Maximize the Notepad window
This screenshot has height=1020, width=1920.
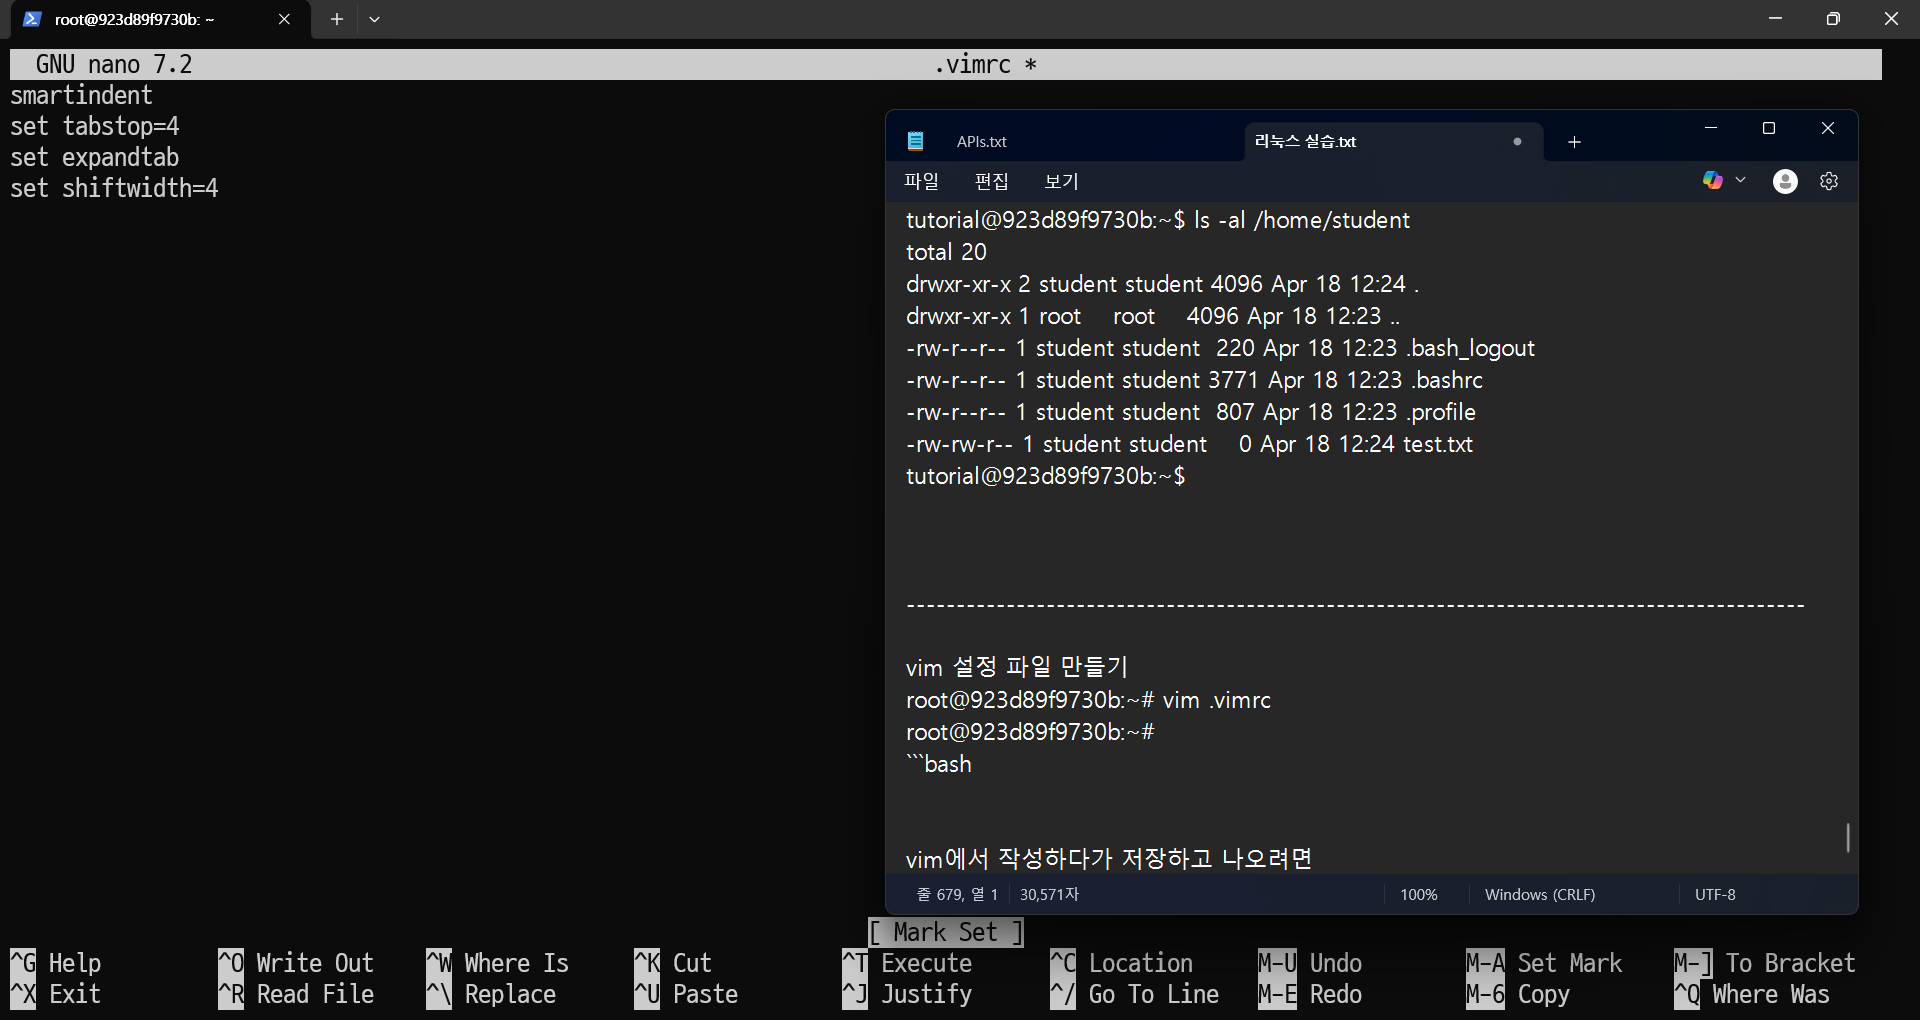click(x=1768, y=128)
